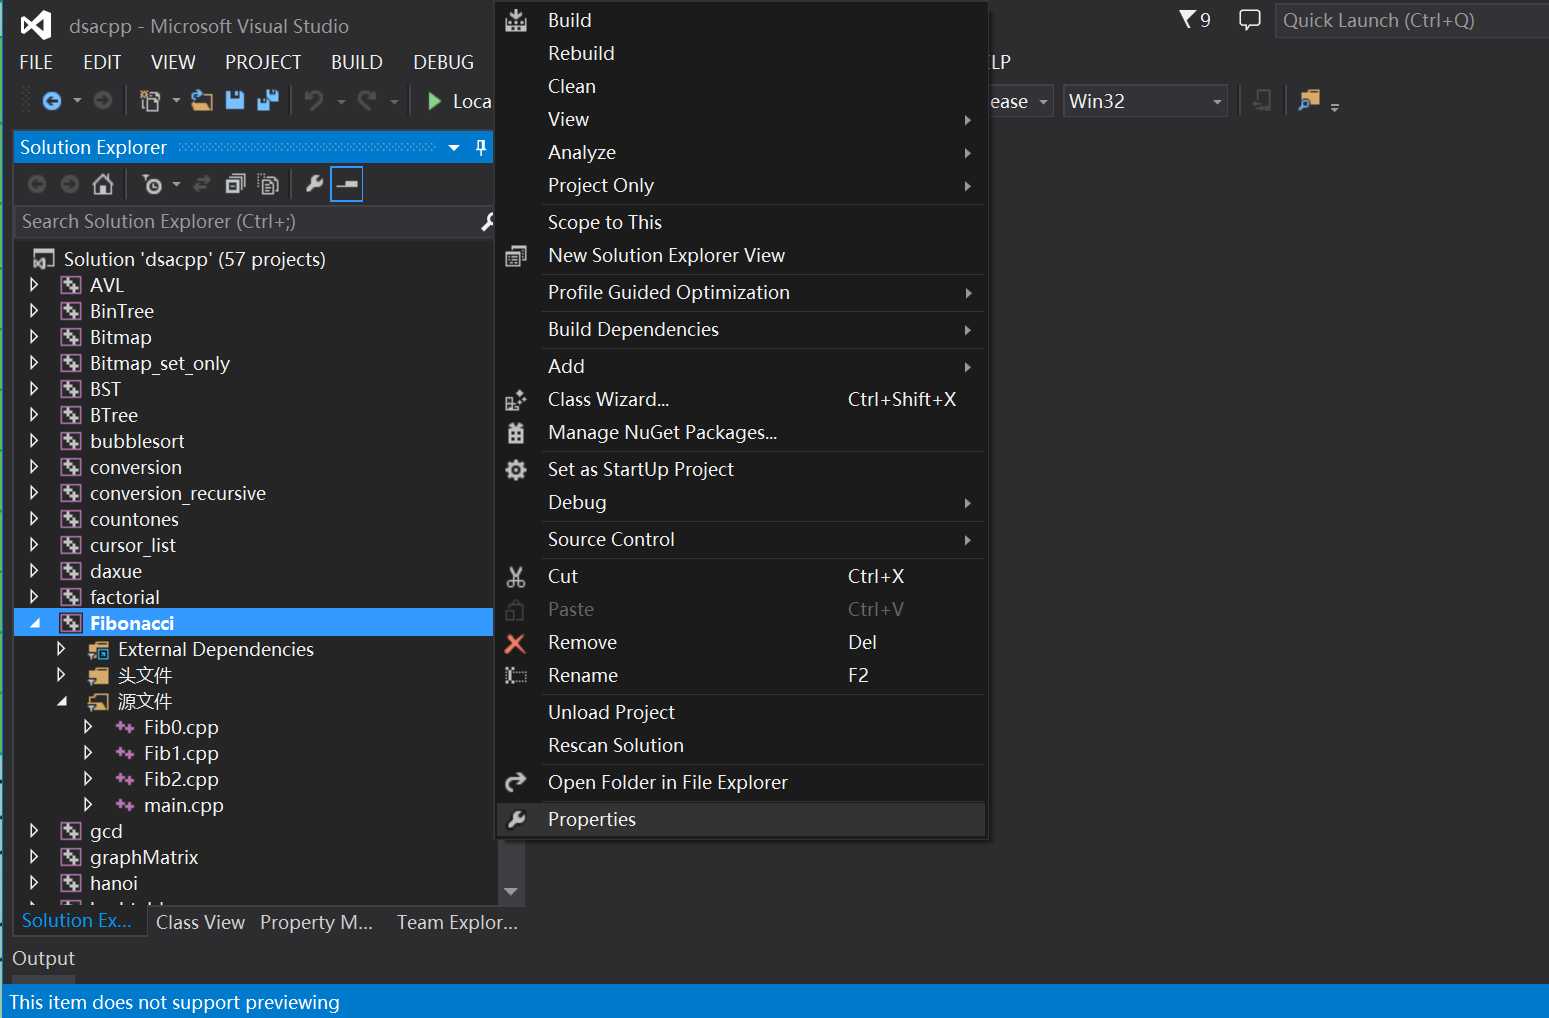Open the Add submenu

[x=741, y=366]
